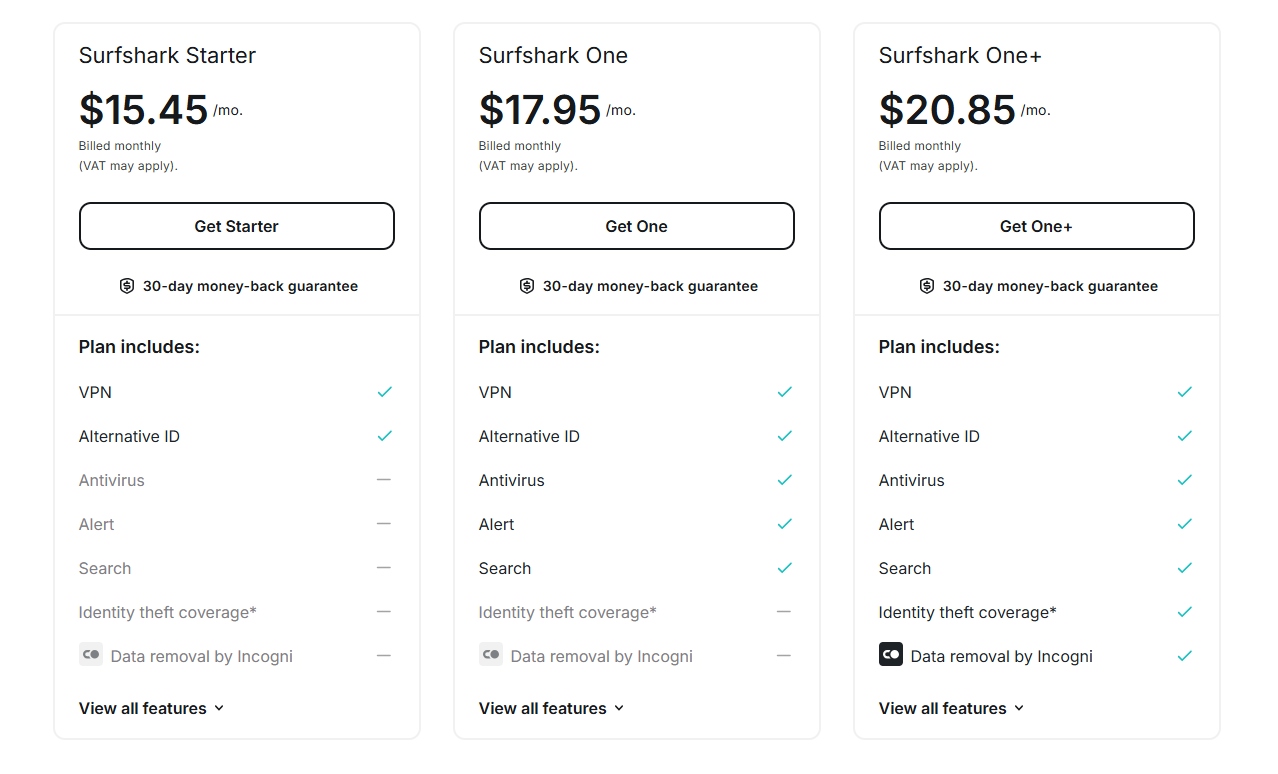Click the Incogni logo icon in the Starter plan
The width and height of the screenshot is (1278, 774).
pyautogui.click(x=90, y=655)
